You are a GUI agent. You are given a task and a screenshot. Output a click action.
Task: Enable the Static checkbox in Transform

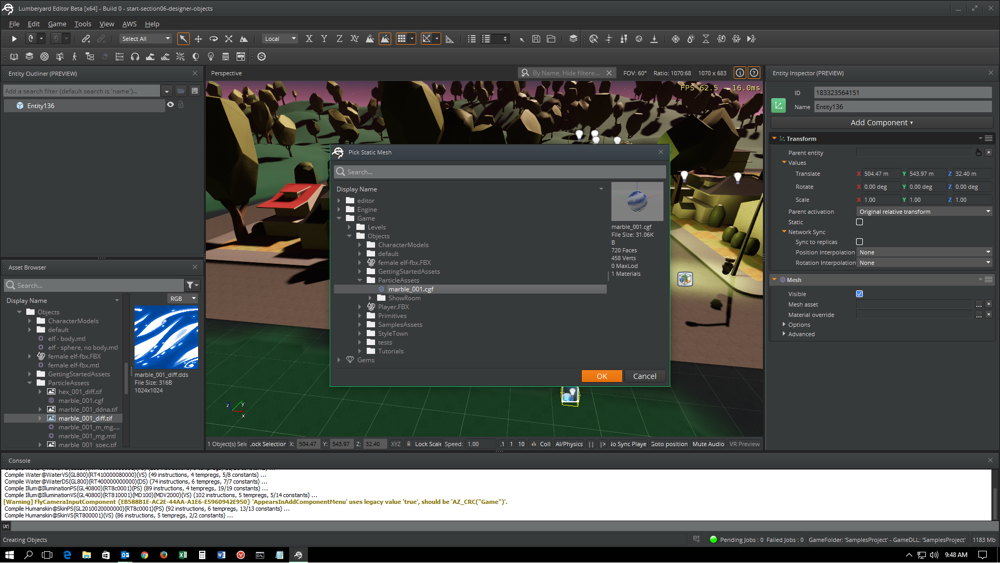[x=860, y=222]
